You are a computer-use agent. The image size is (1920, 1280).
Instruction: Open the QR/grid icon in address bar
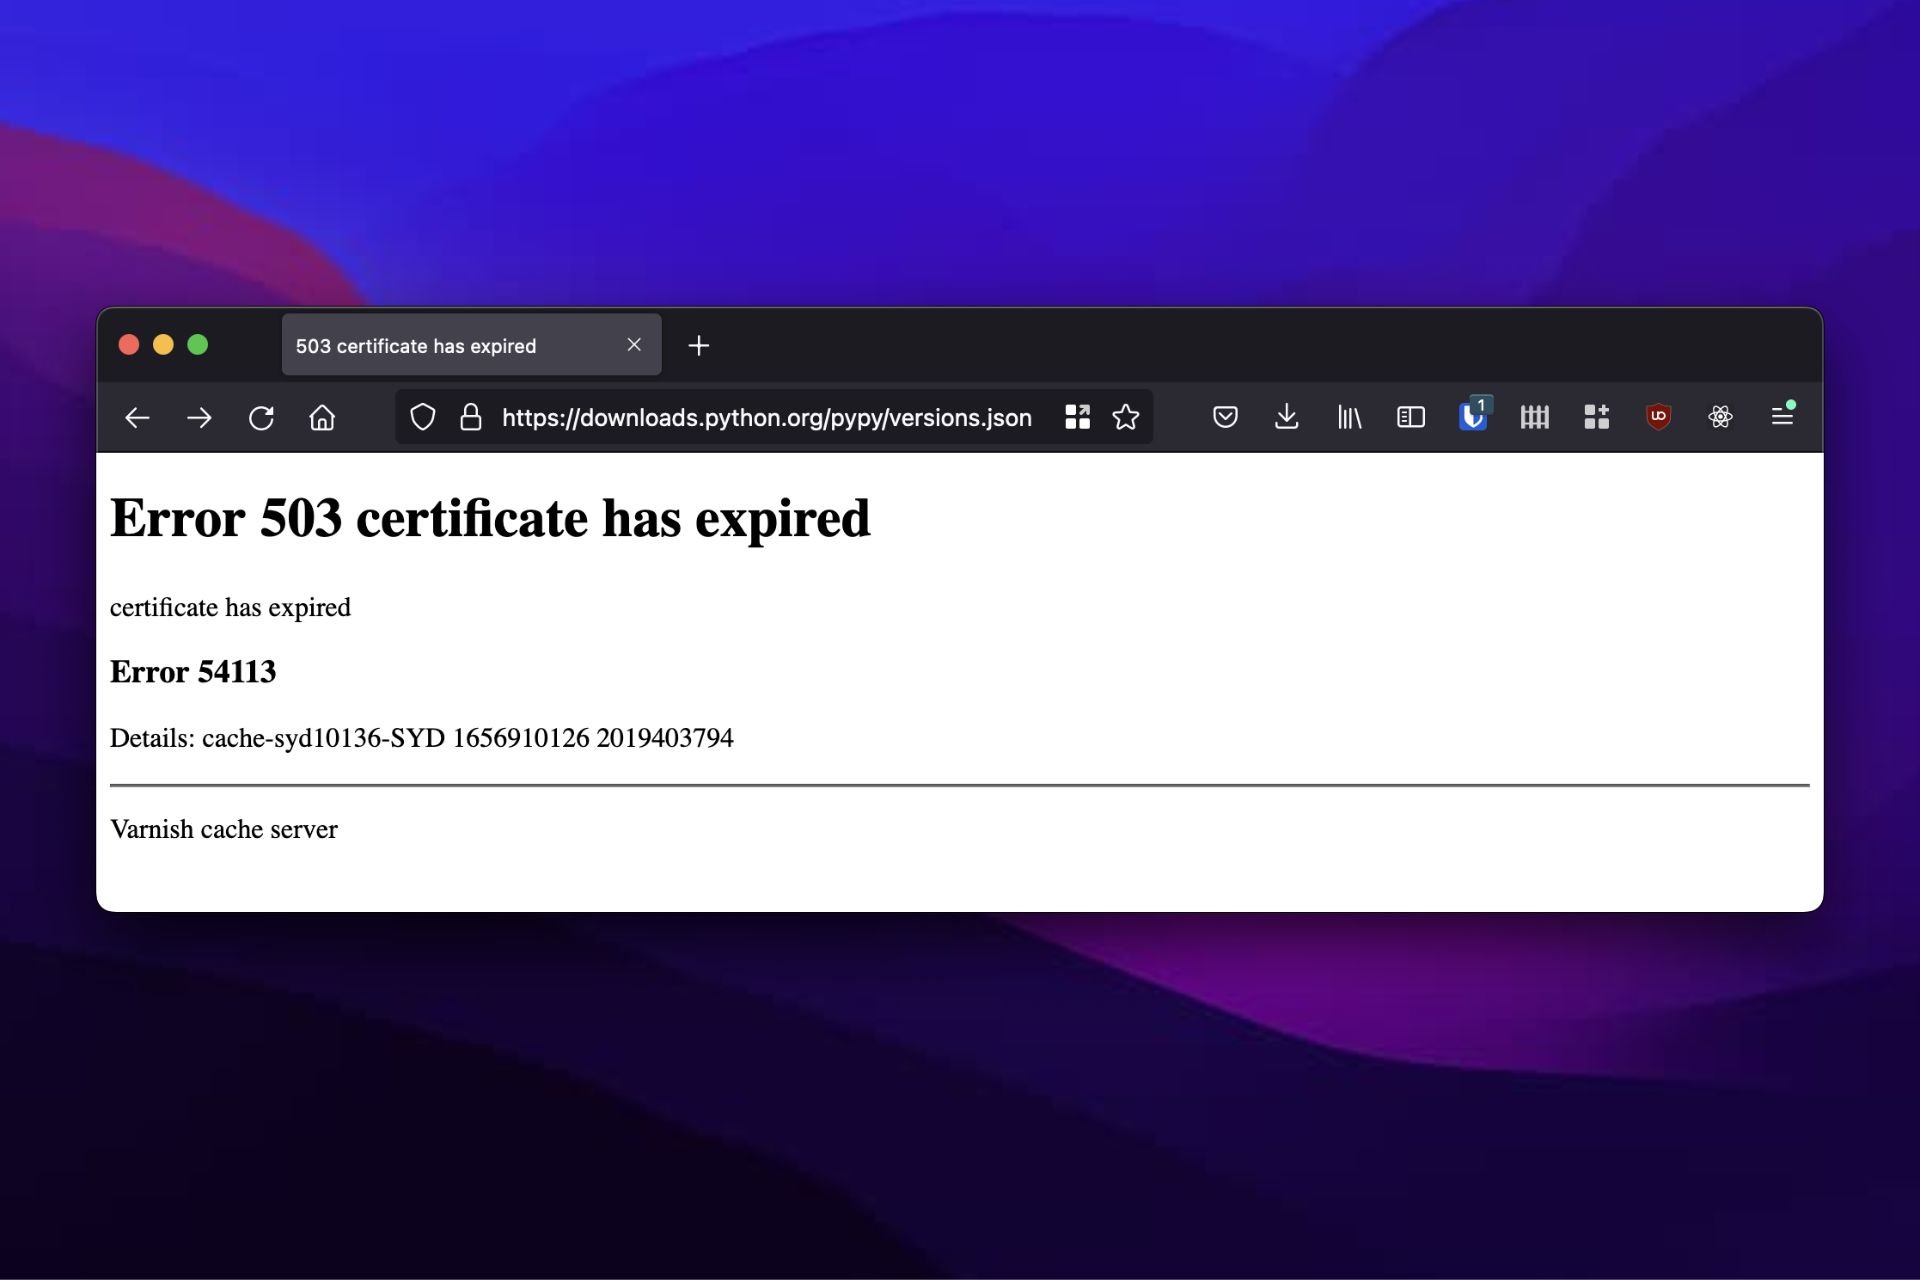click(1078, 417)
